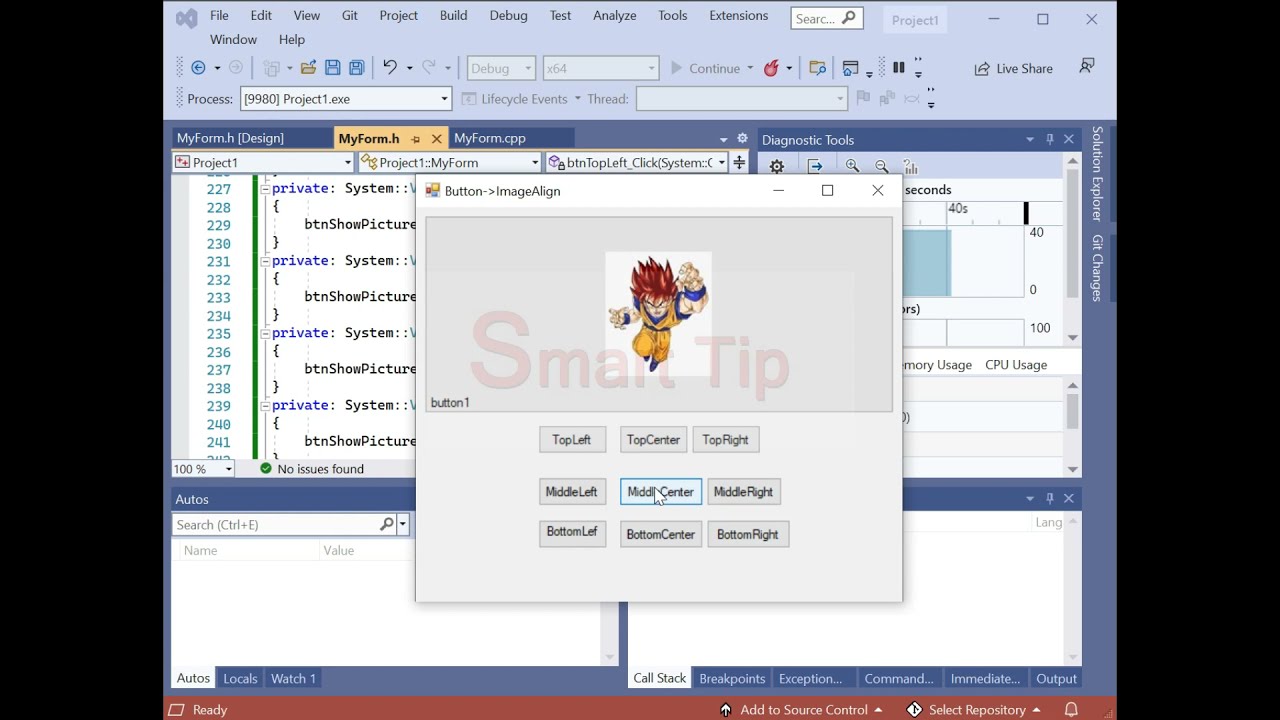Image resolution: width=1280 pixels, height=720 pixels.
Task: Collapse code block at line 235
Action: click(x=264, y=333)
